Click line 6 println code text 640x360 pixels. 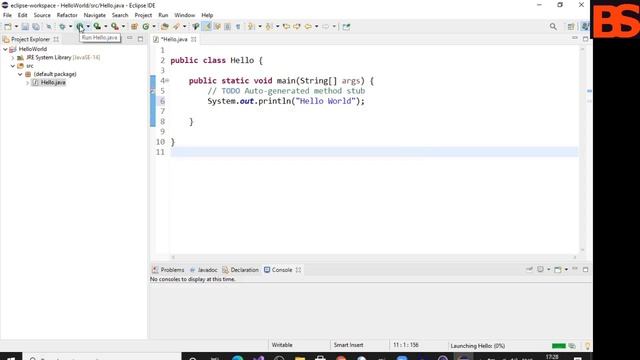point(286,101)
